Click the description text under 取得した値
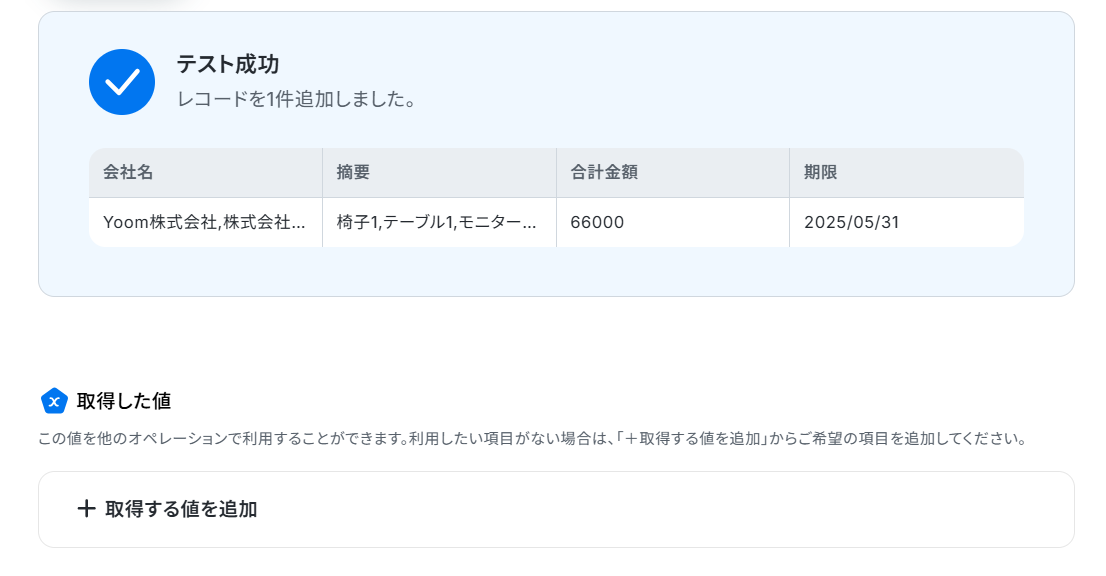Screen dimensions: 1106x576 pyautogui.click(x=533, y=439)
